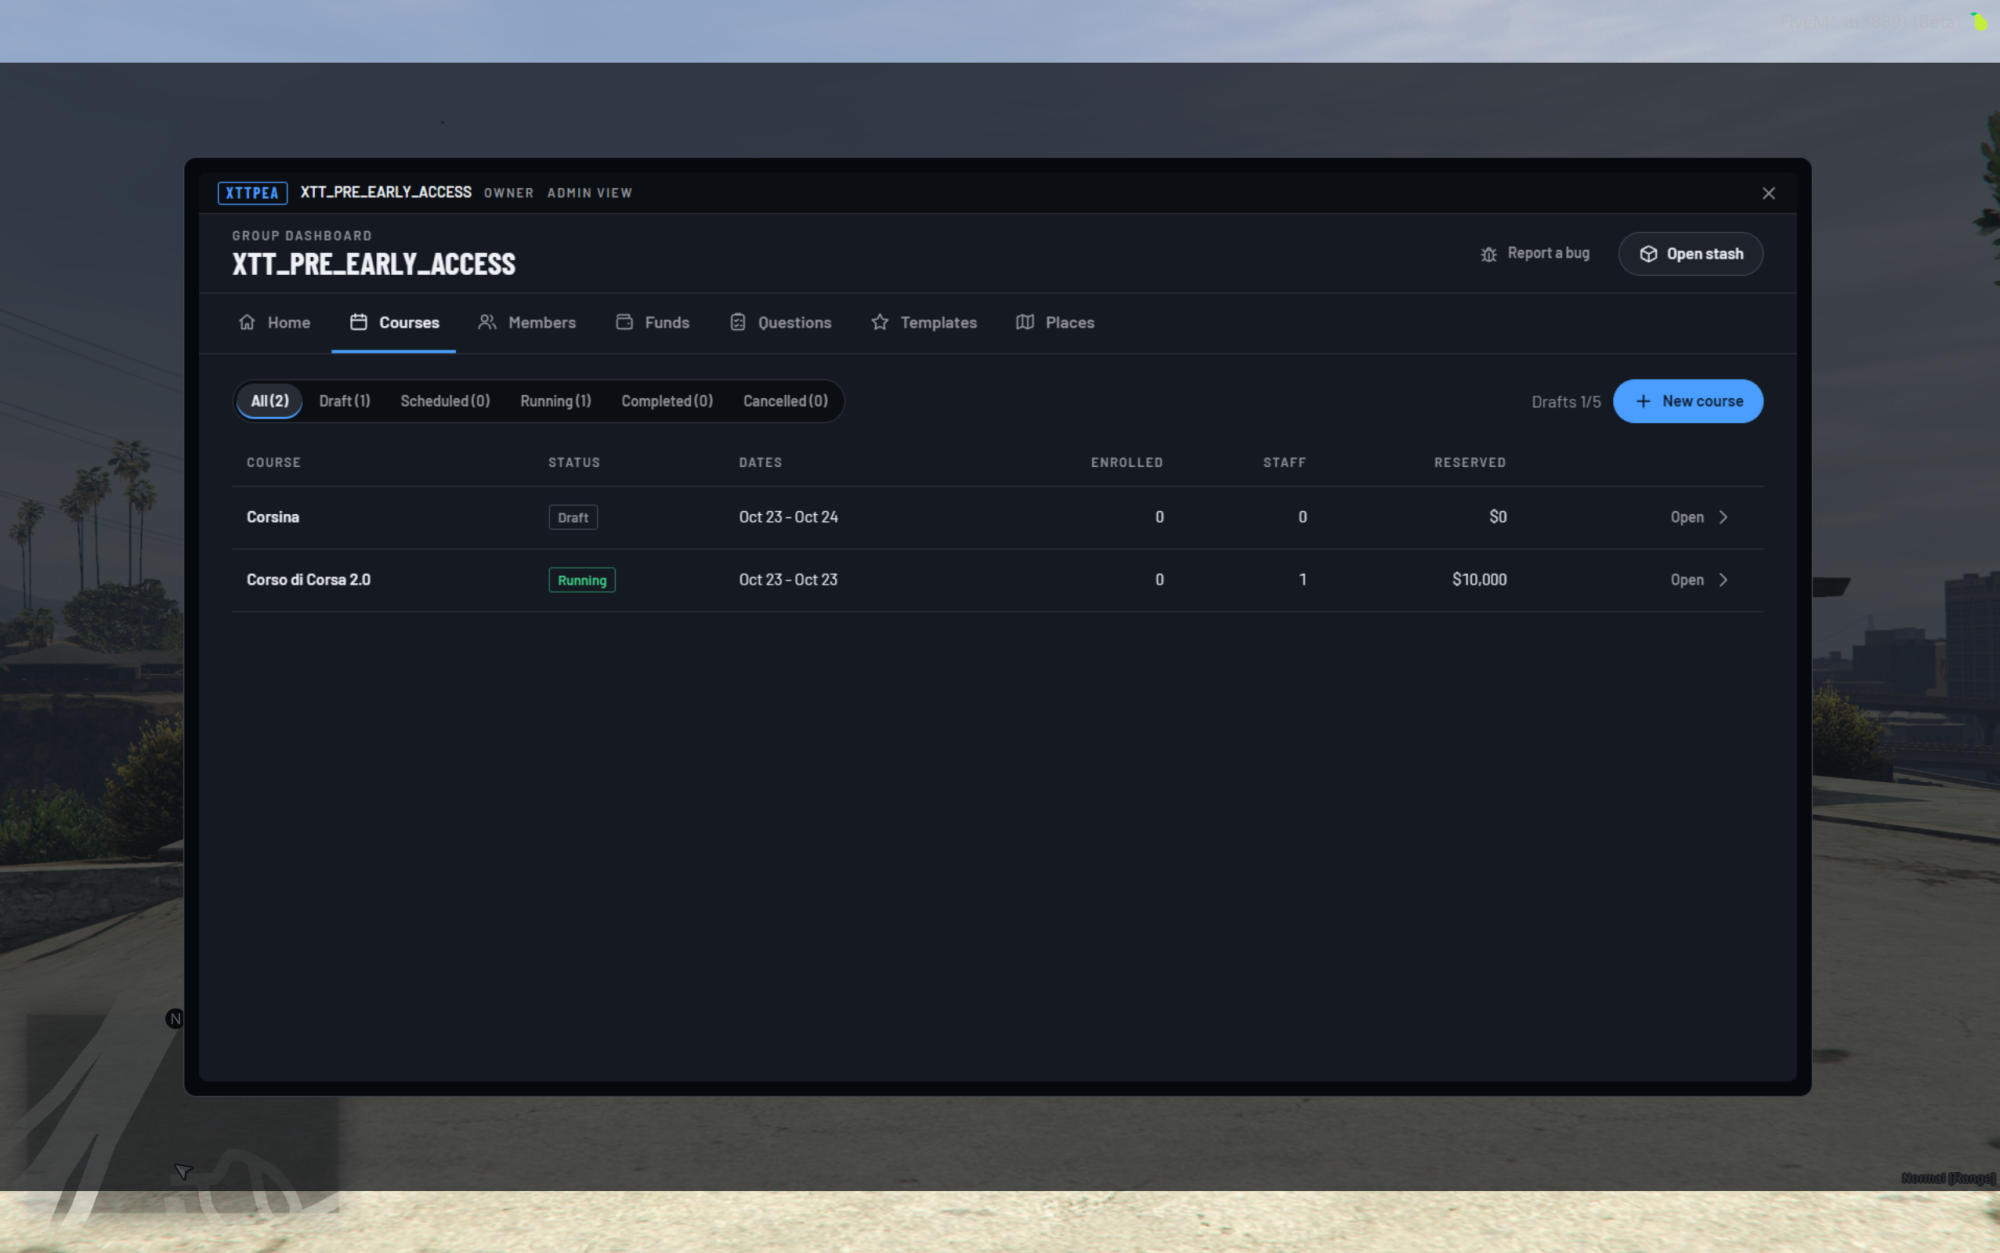The width and height of the screenshot is (2000, 1253).
Task: Click the Drafts 1/5 counter
Action: point(1566,402)
